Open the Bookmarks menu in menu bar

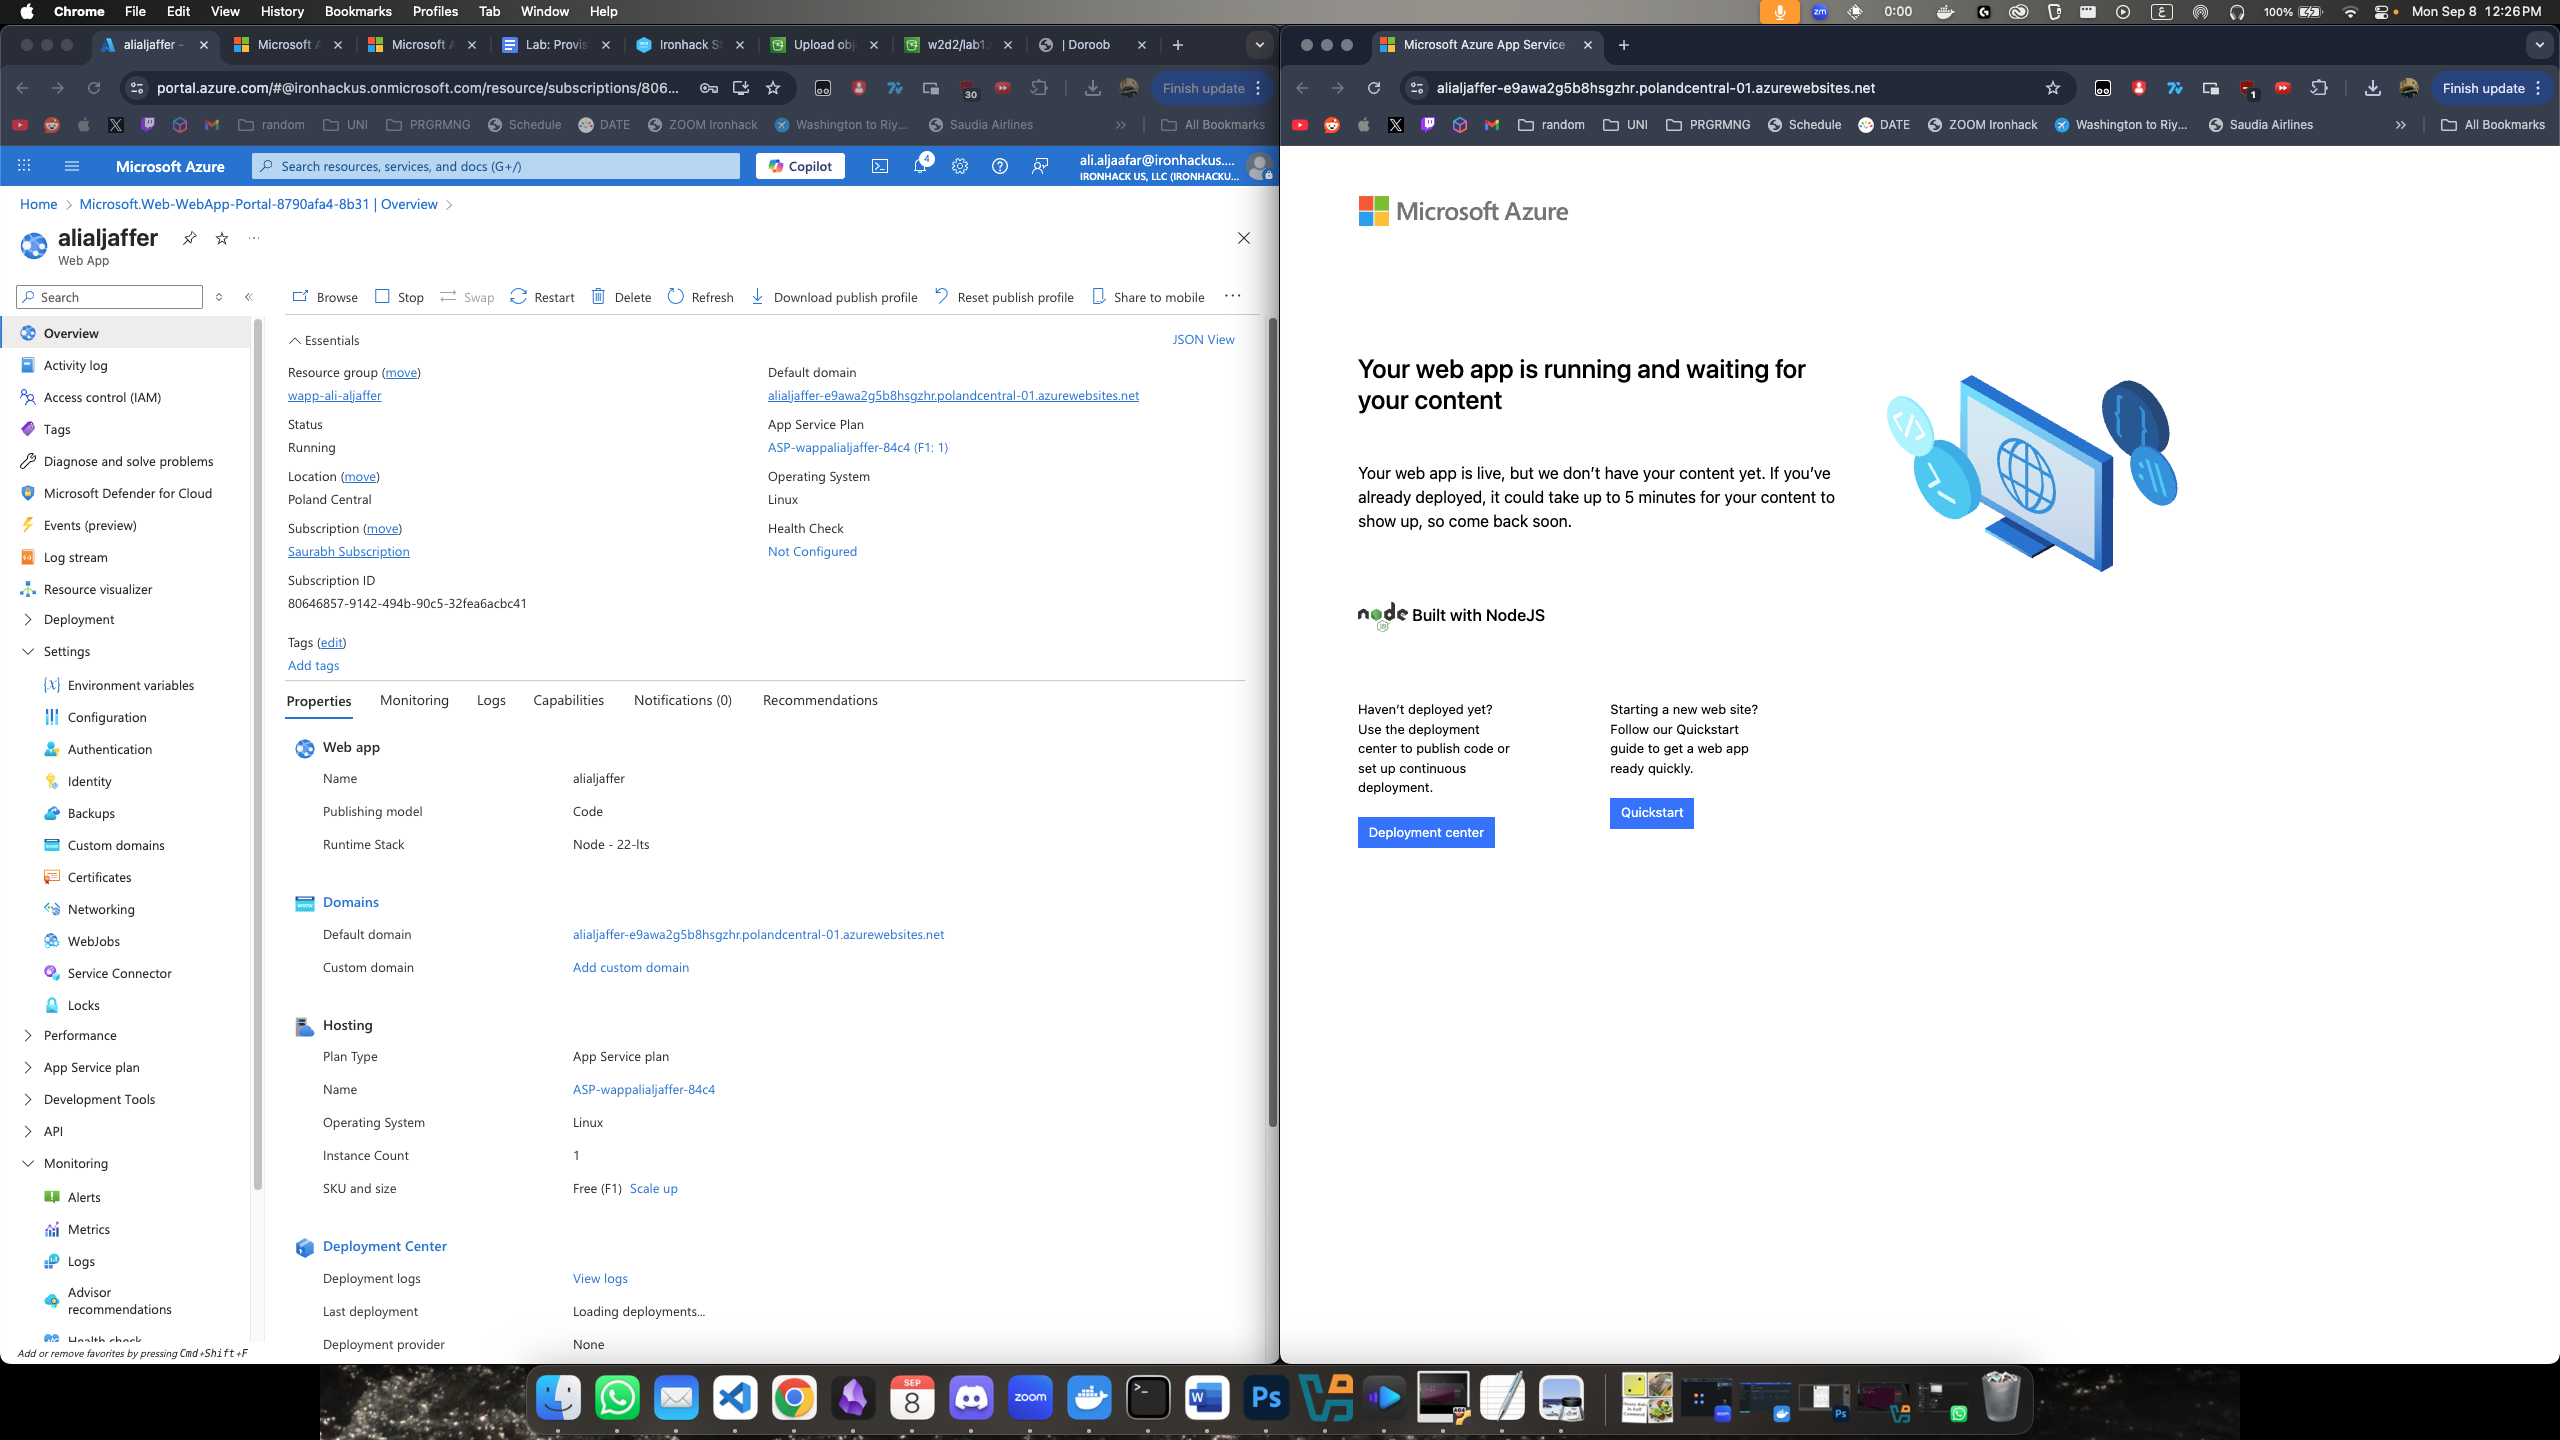click(358, 11)
